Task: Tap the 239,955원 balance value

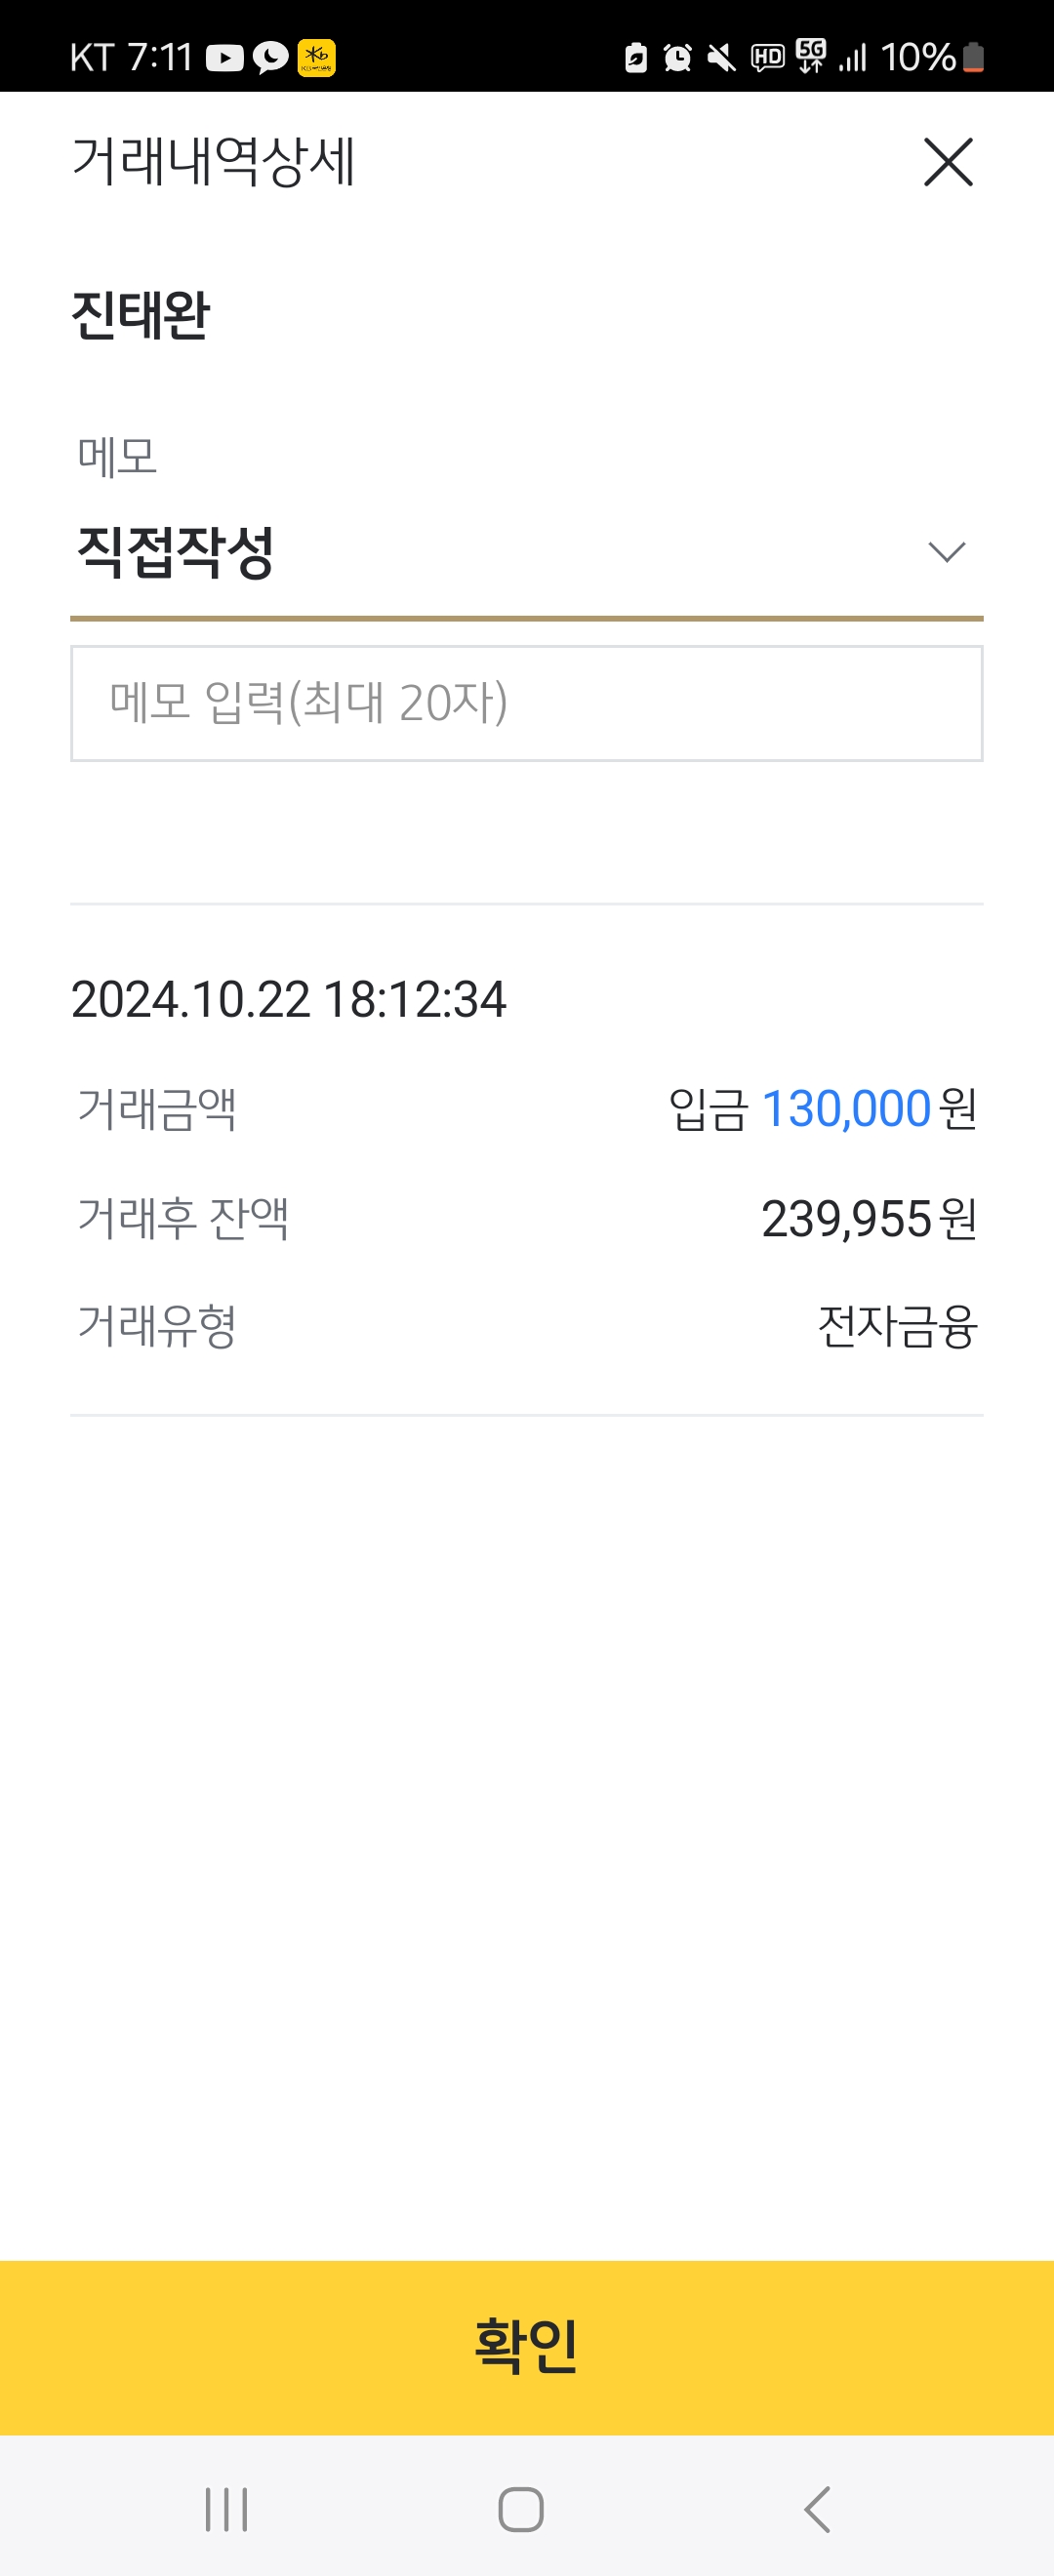Action: pyautogui.click(x=869, y=1219)
